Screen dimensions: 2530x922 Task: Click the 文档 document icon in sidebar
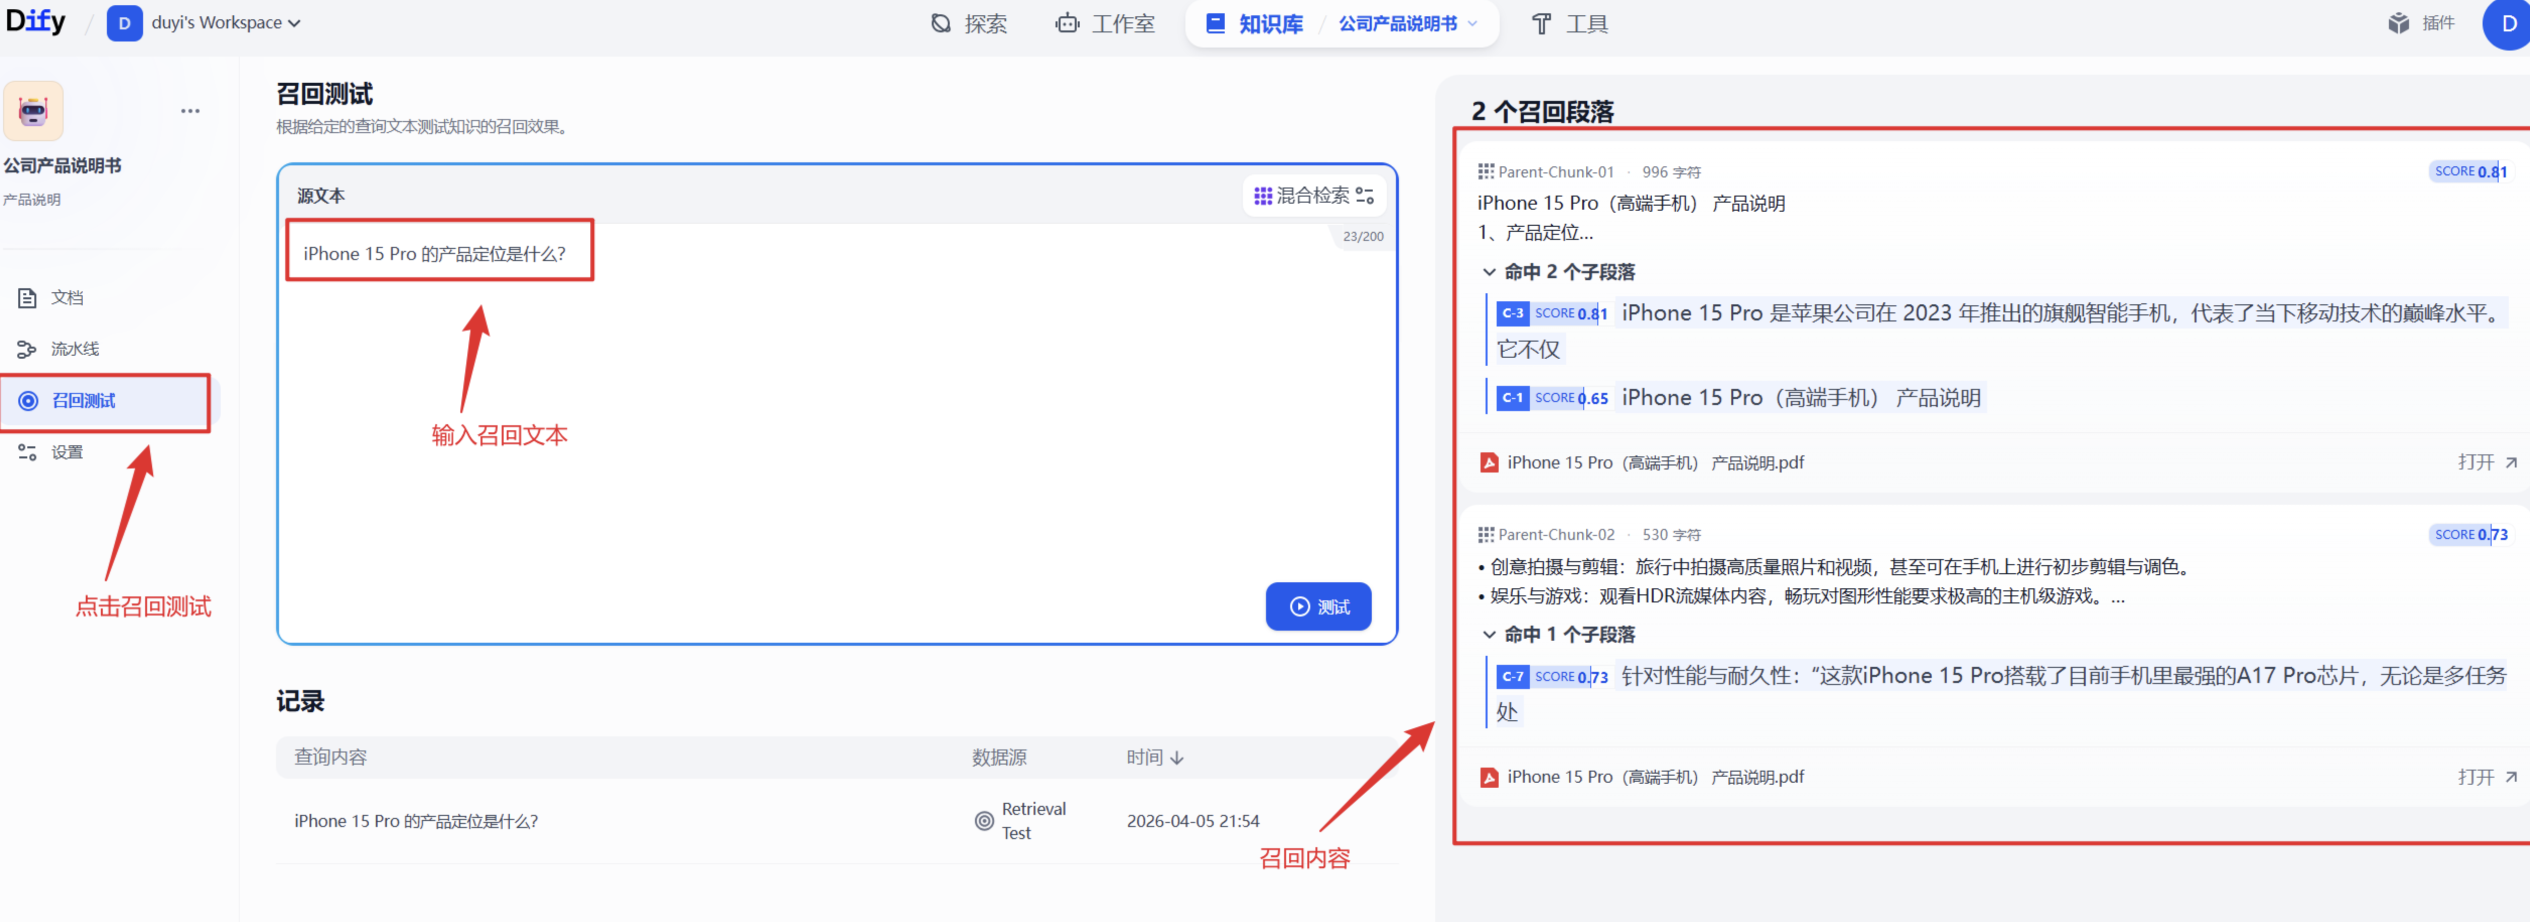(27, 297)
